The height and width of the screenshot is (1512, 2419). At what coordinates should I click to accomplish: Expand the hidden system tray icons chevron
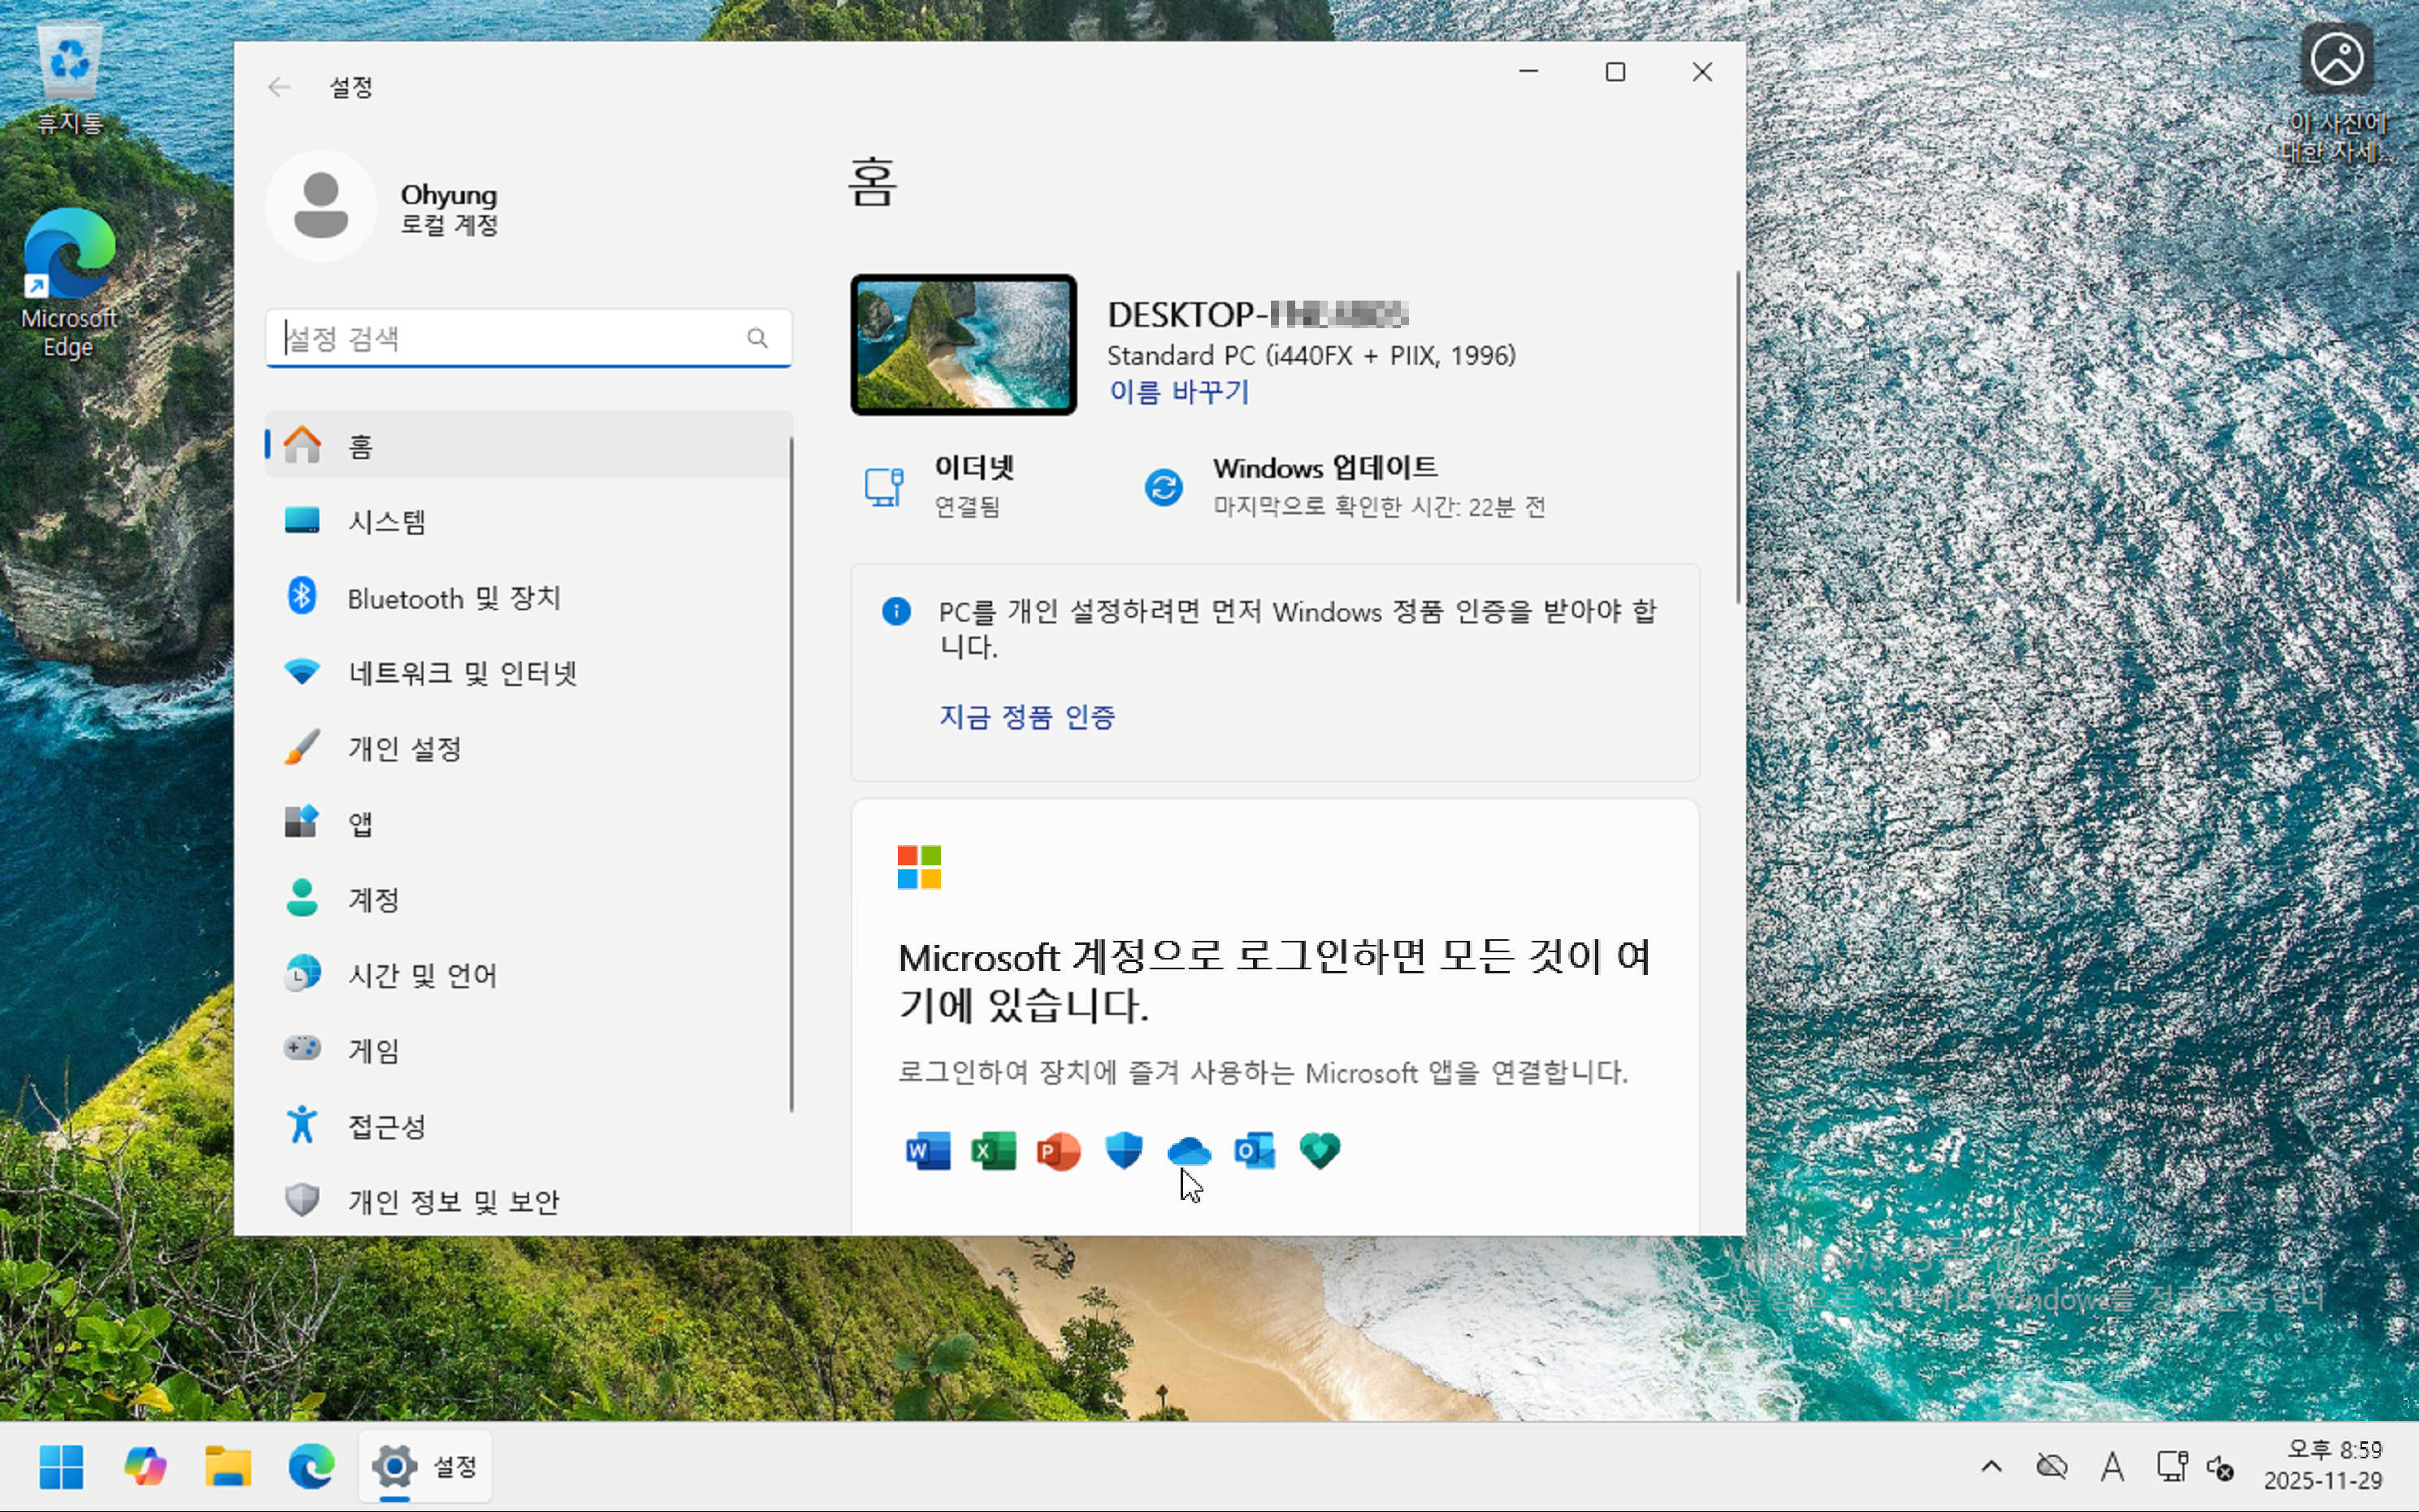(1991, 1467)
